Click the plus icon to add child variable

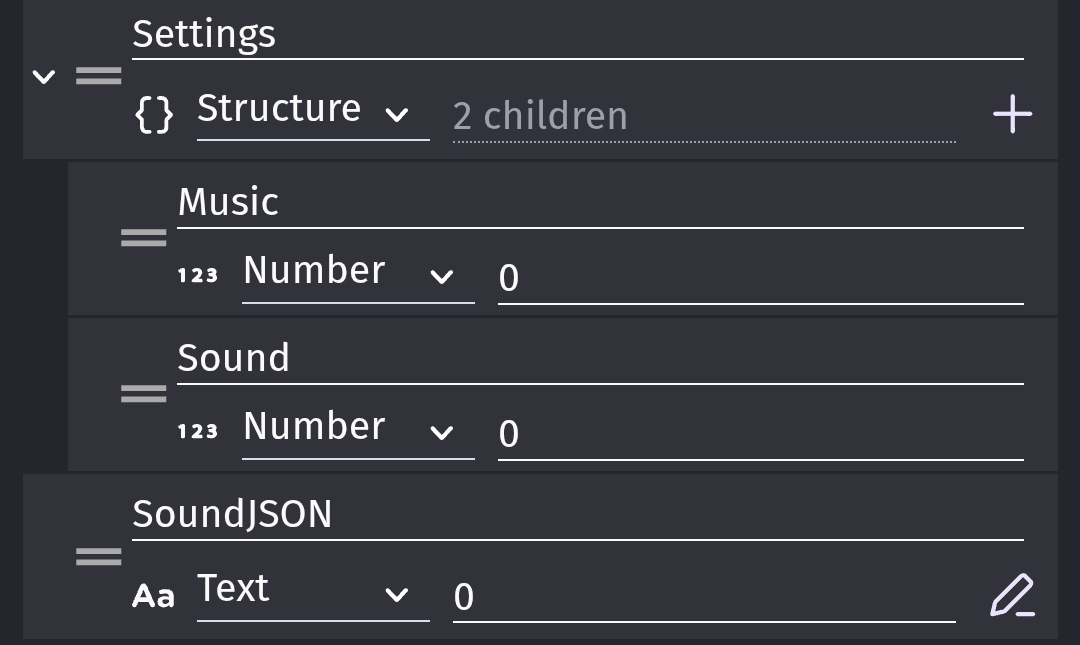(1012, 114)
